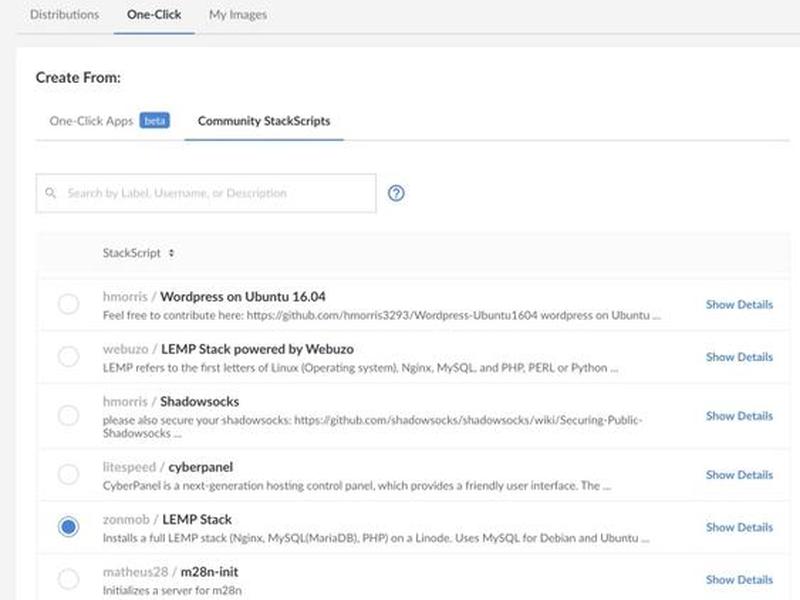This screenshot has height=600, width=800.
Task: Select the One-Click tab
Action: (x=154, y=15)
